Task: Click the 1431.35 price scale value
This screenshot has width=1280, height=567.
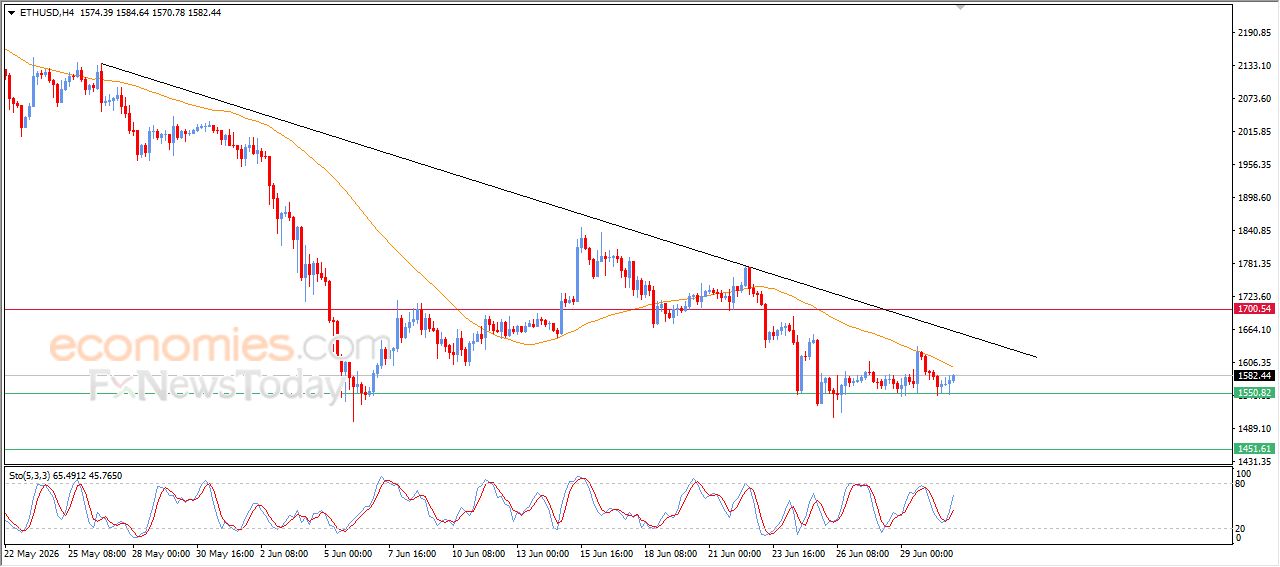Action: click(1255, 461)
